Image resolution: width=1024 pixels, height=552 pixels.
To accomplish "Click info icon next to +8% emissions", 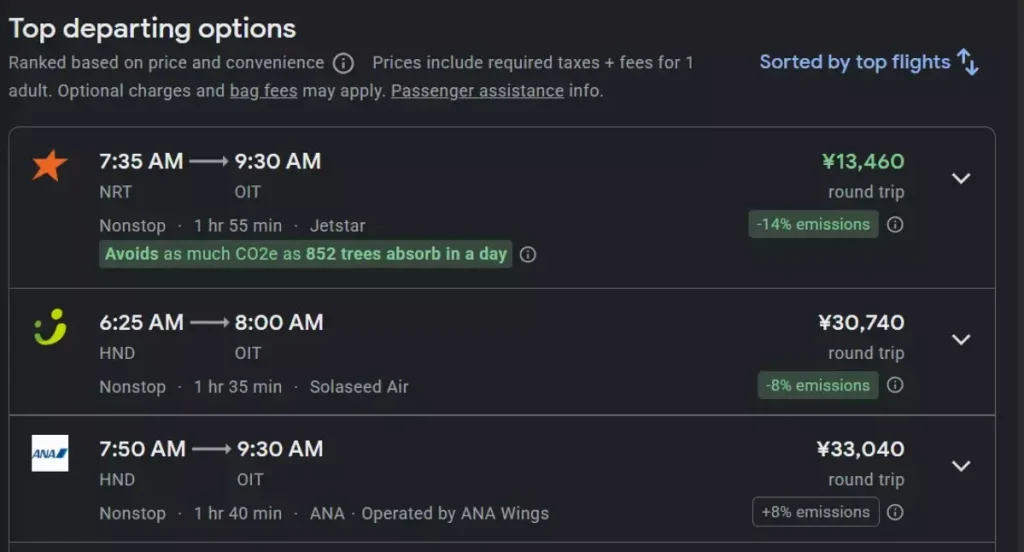I will click(x=895, y=512).
